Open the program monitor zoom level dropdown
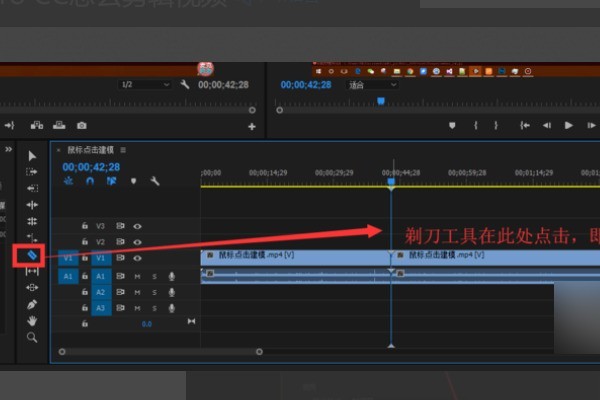The height and width of the screenshot is (400, 600). tap(372, 85)
